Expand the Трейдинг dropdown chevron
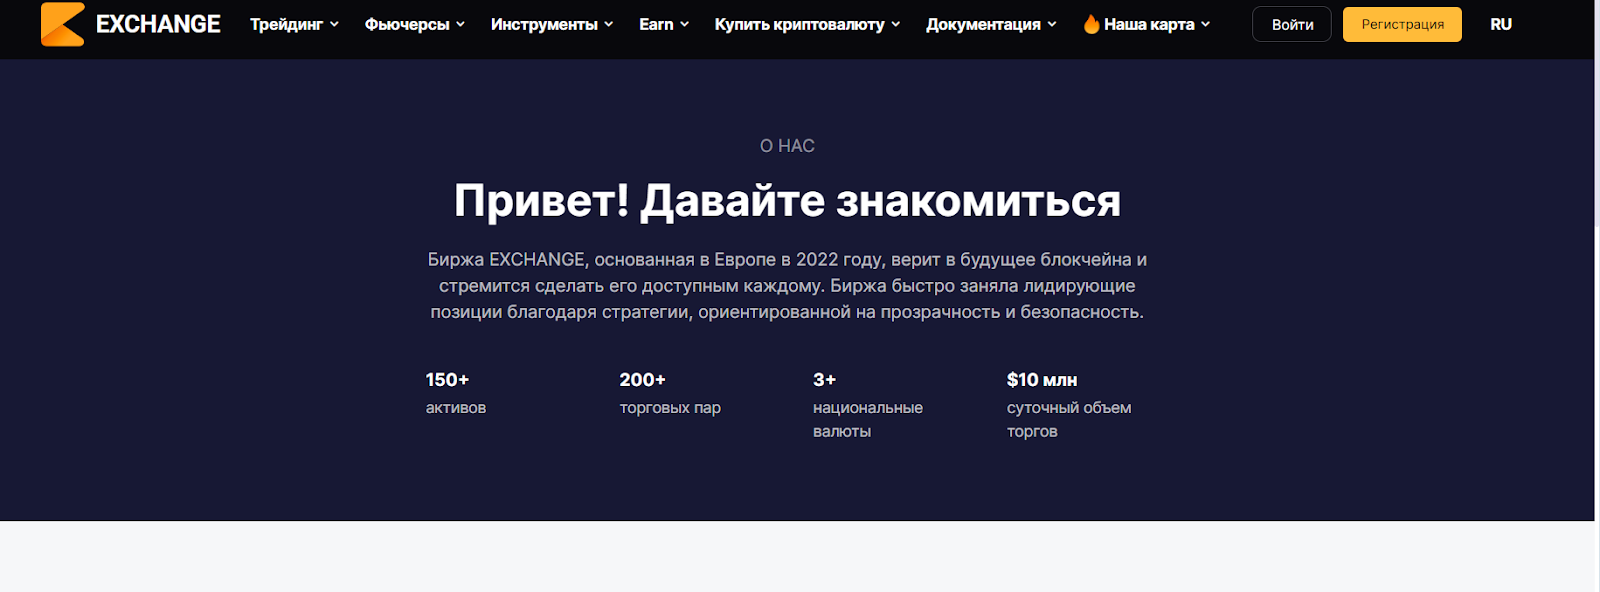The height and width of the screenshot is (592, 1600). [334, 24]
